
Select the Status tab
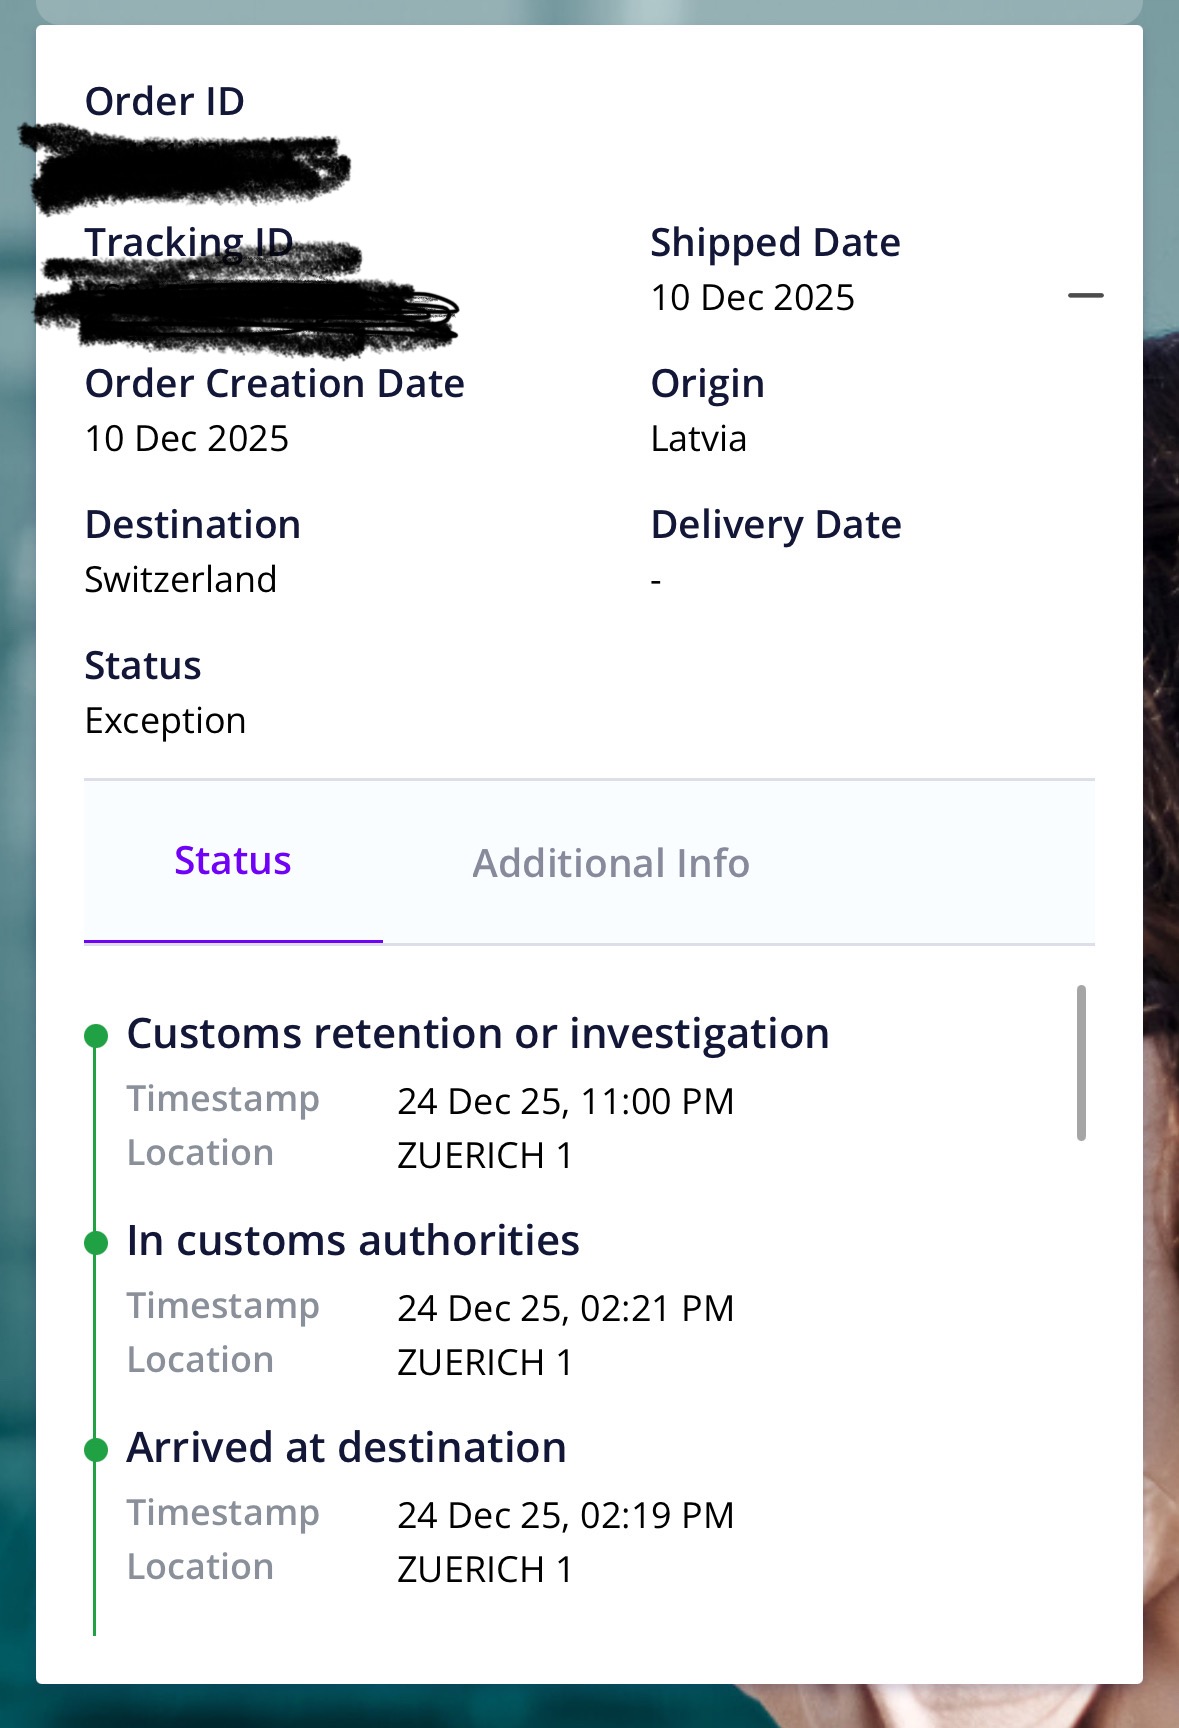[233, 861]
